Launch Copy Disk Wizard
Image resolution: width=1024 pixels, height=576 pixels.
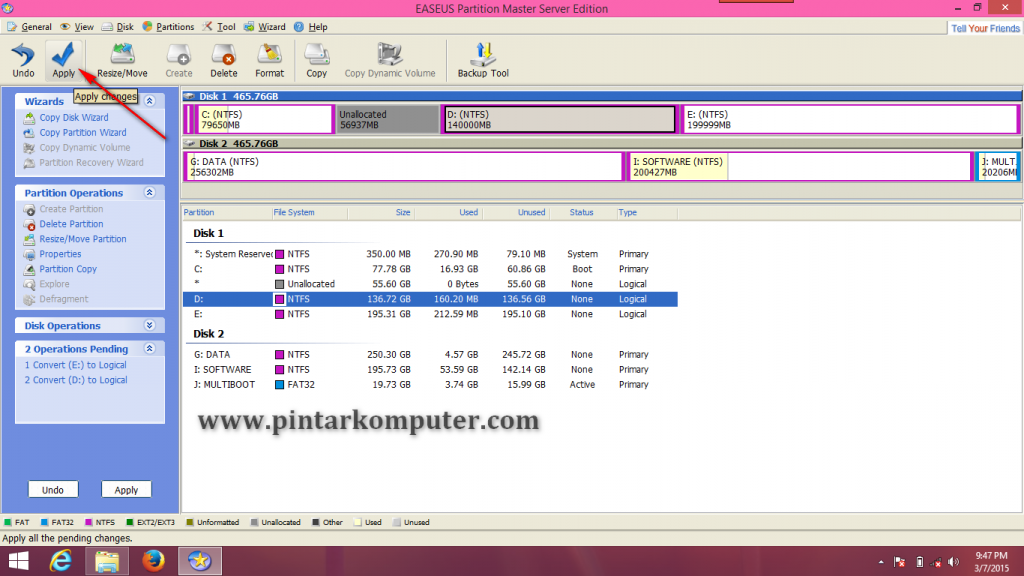coord(66,118)
